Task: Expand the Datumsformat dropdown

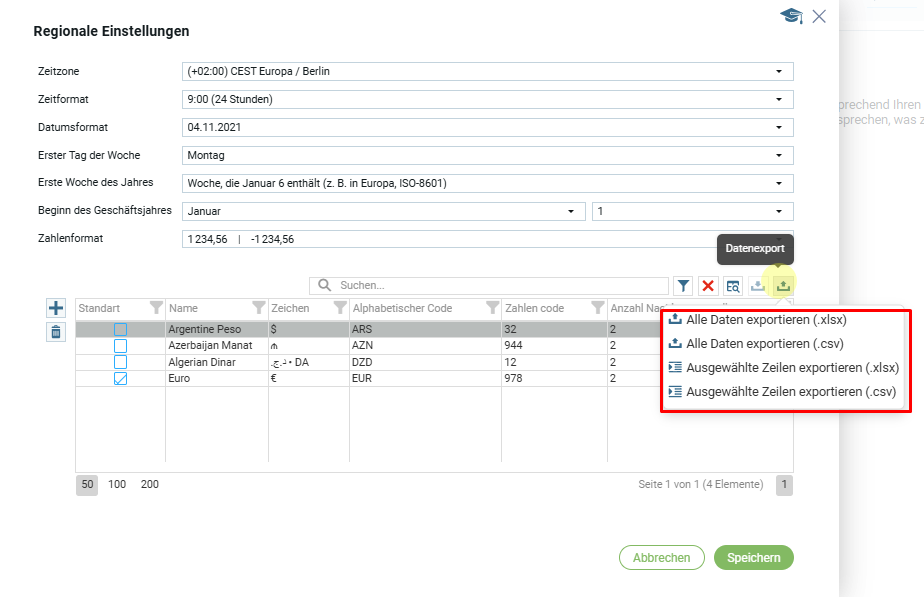Action: [x=489, y=128]
